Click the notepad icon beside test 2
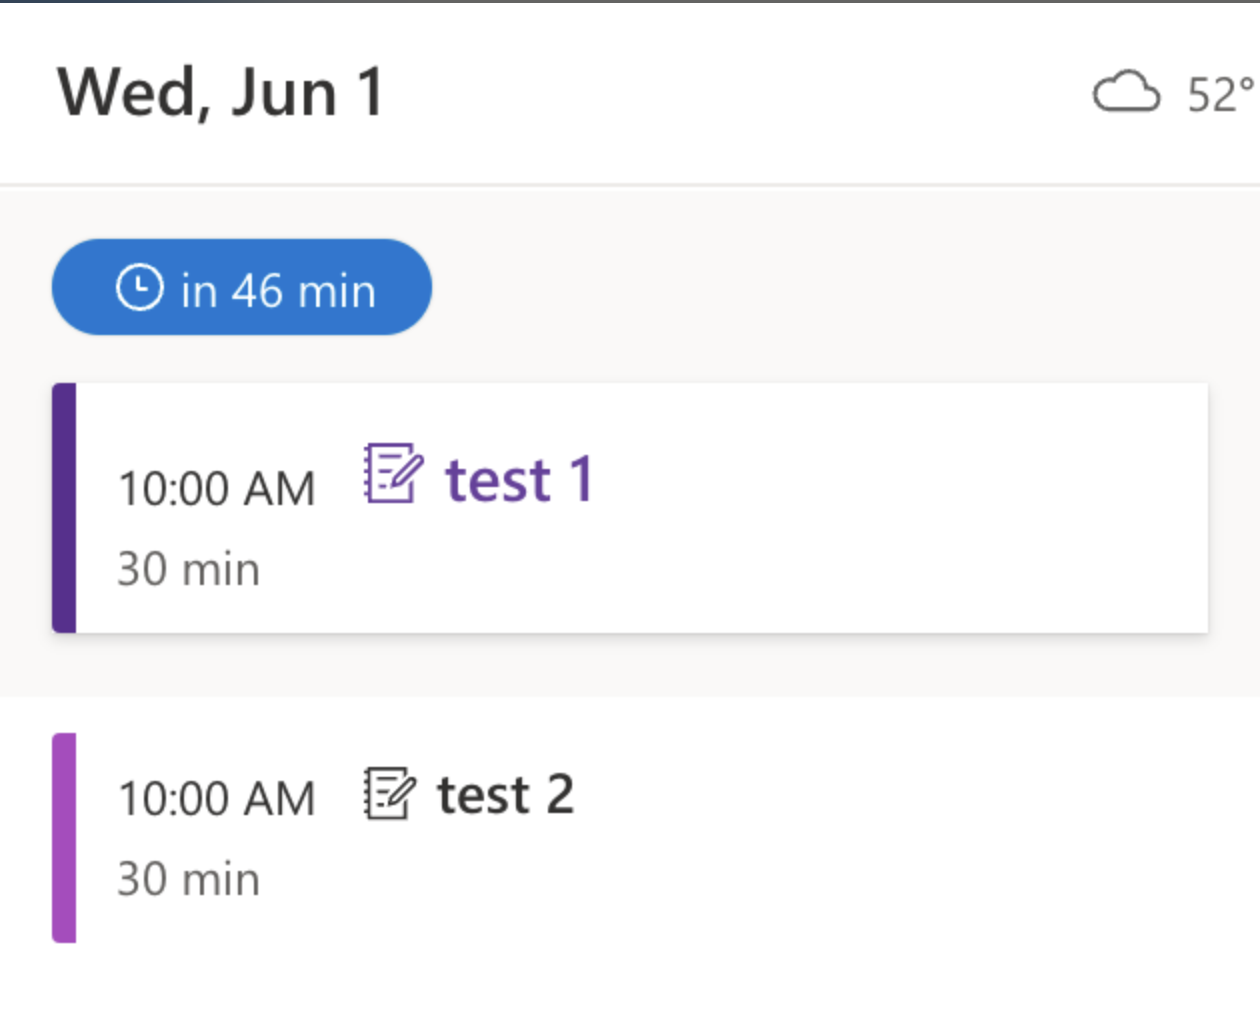 click(388, 794)
